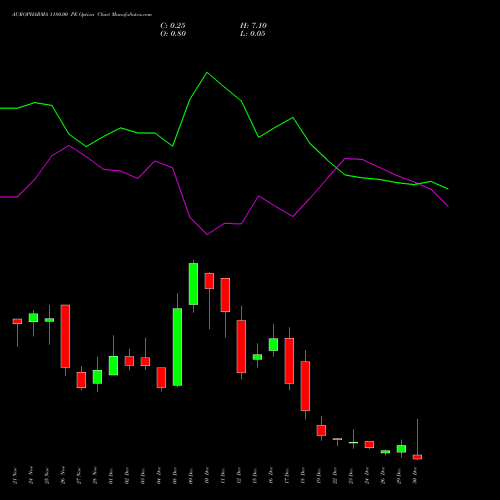Click the 08 Dec date label
The height and width of the screenshot is (500, 500).
click(175, 476)
